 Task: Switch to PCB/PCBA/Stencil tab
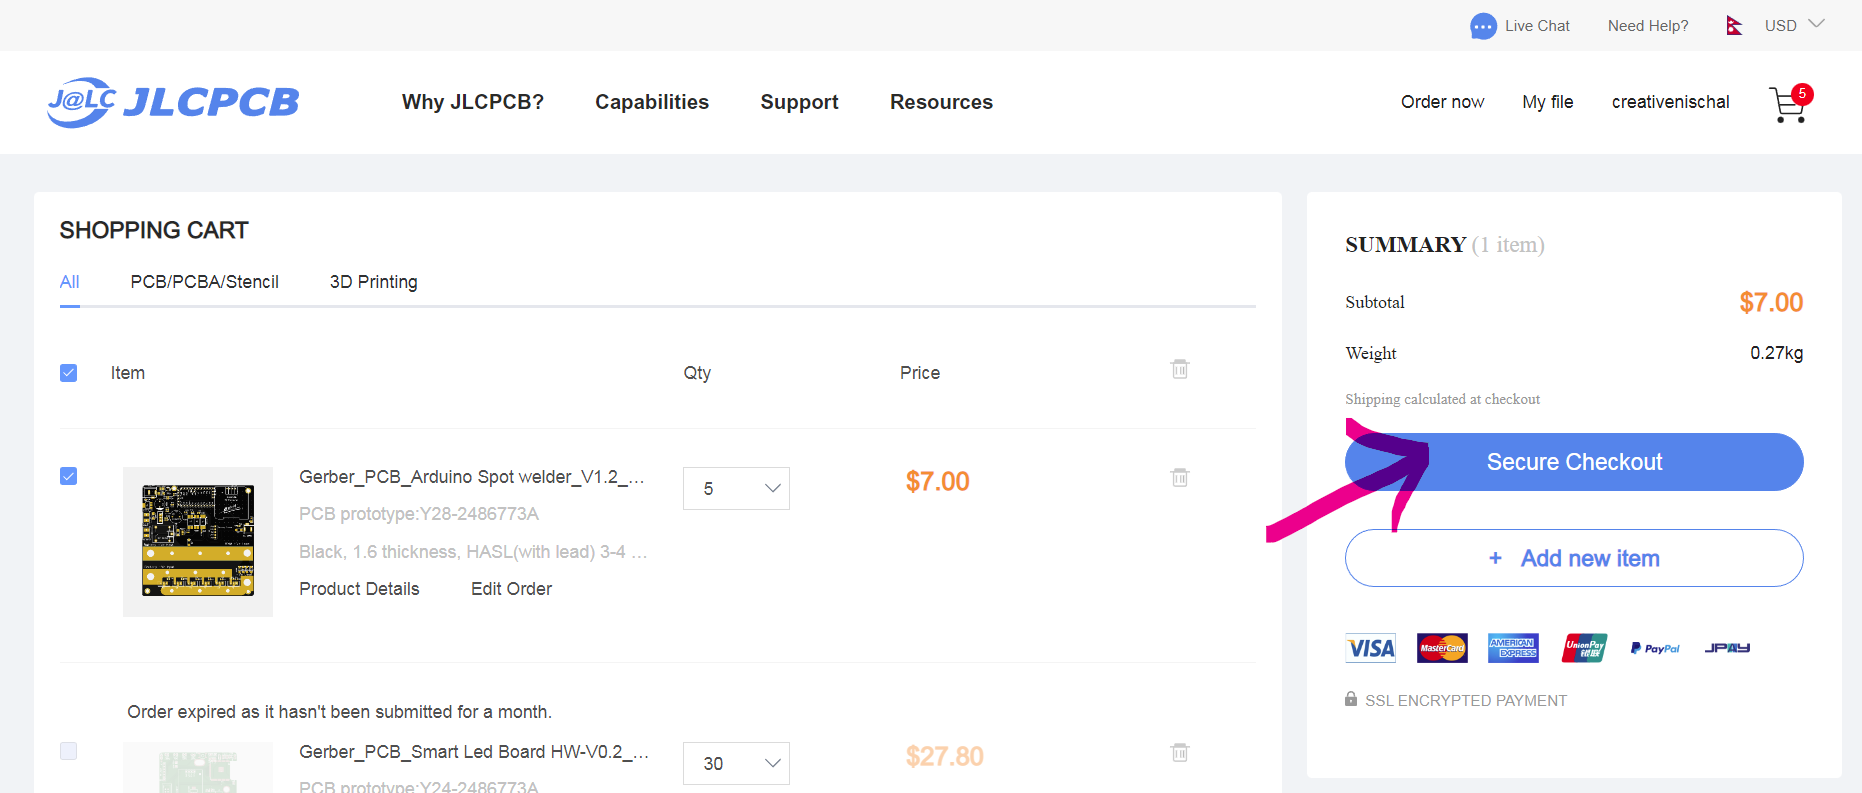[x=204, y=282]
